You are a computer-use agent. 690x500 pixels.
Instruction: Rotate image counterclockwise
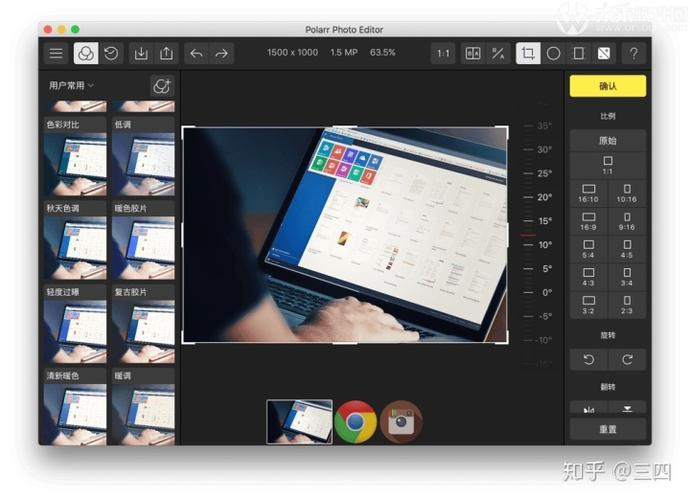(x=589, y=360)
